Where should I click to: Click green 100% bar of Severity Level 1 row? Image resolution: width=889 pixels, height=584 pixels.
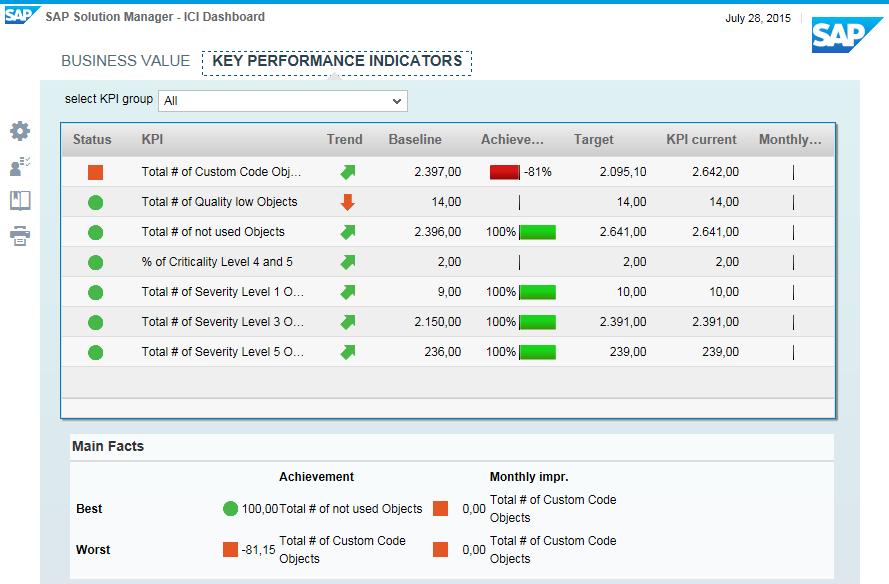537,292
